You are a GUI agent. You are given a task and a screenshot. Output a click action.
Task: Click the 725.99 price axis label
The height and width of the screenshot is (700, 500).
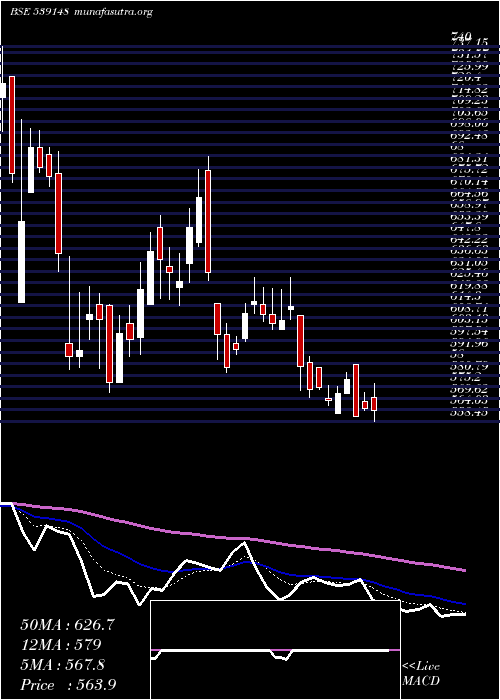[x=469, y=66]
